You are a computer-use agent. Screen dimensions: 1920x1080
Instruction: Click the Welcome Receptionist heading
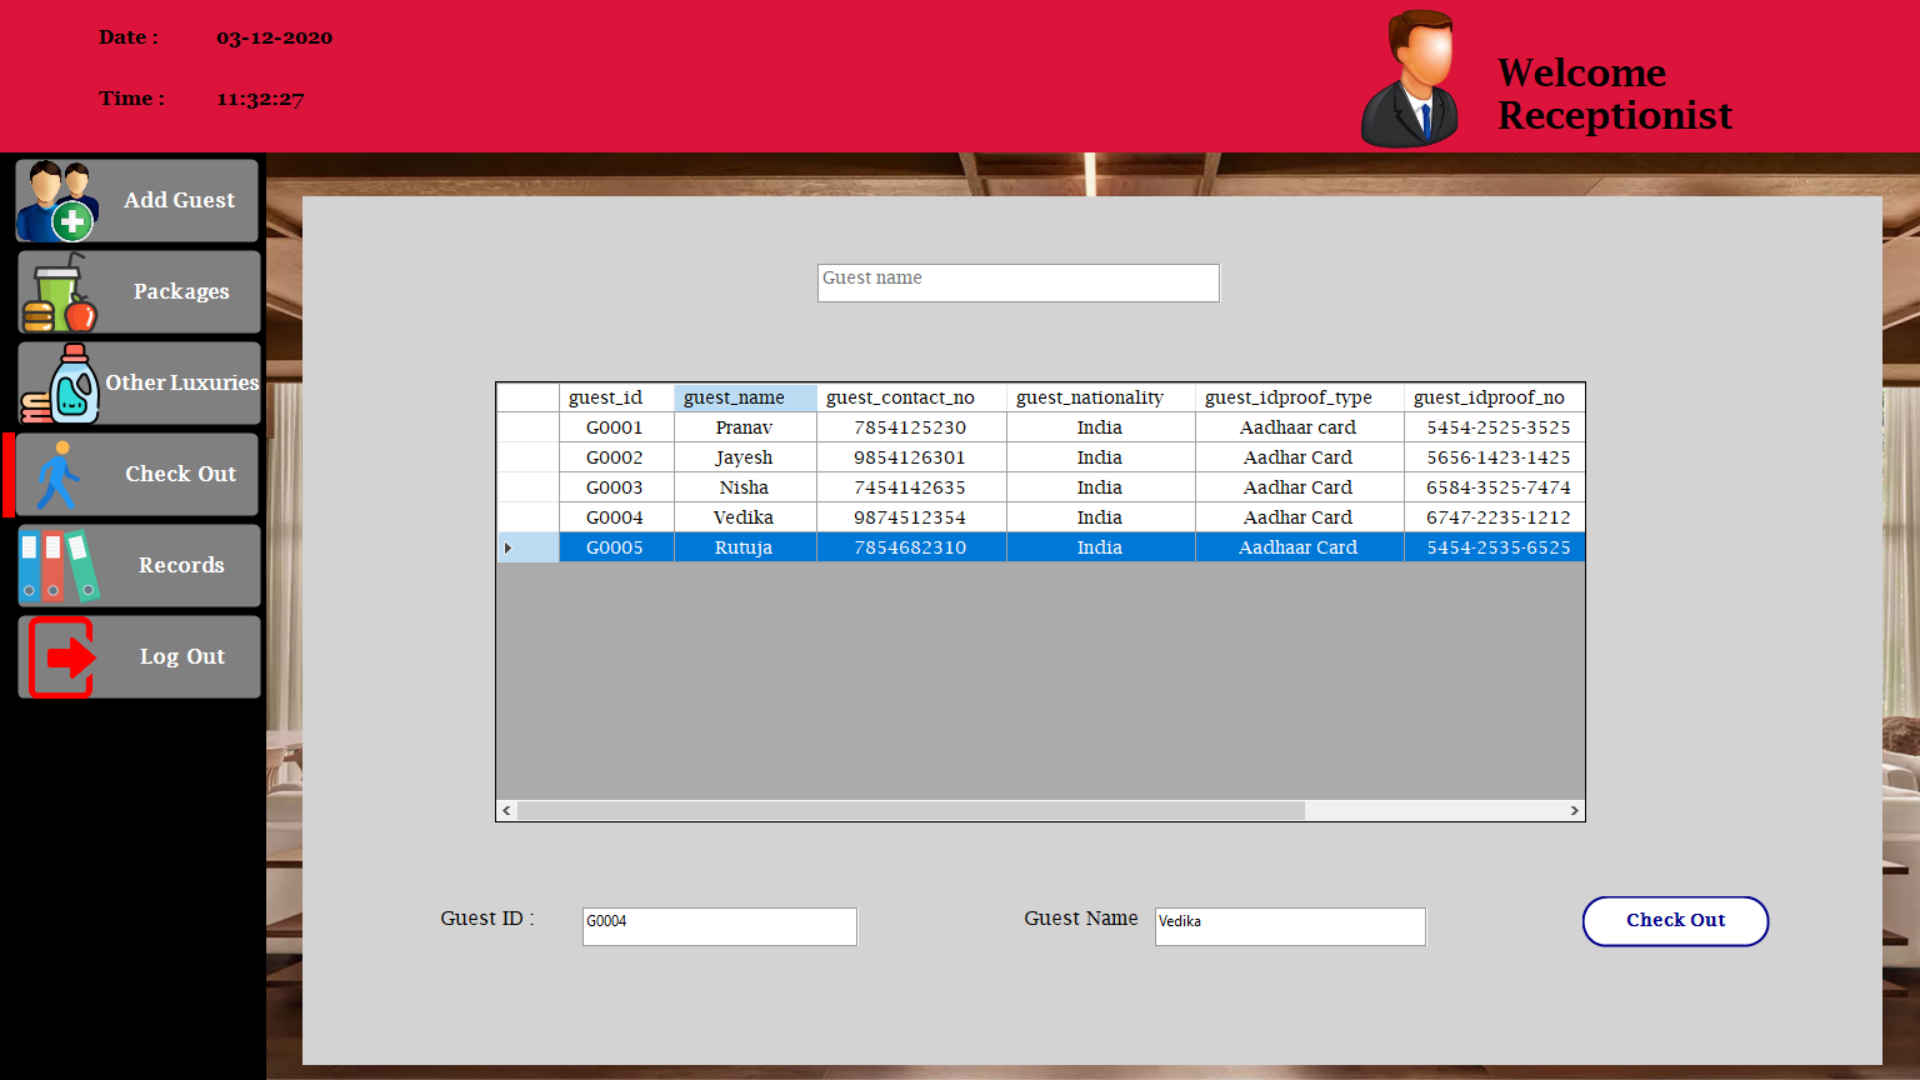[x=1615, y=94]
